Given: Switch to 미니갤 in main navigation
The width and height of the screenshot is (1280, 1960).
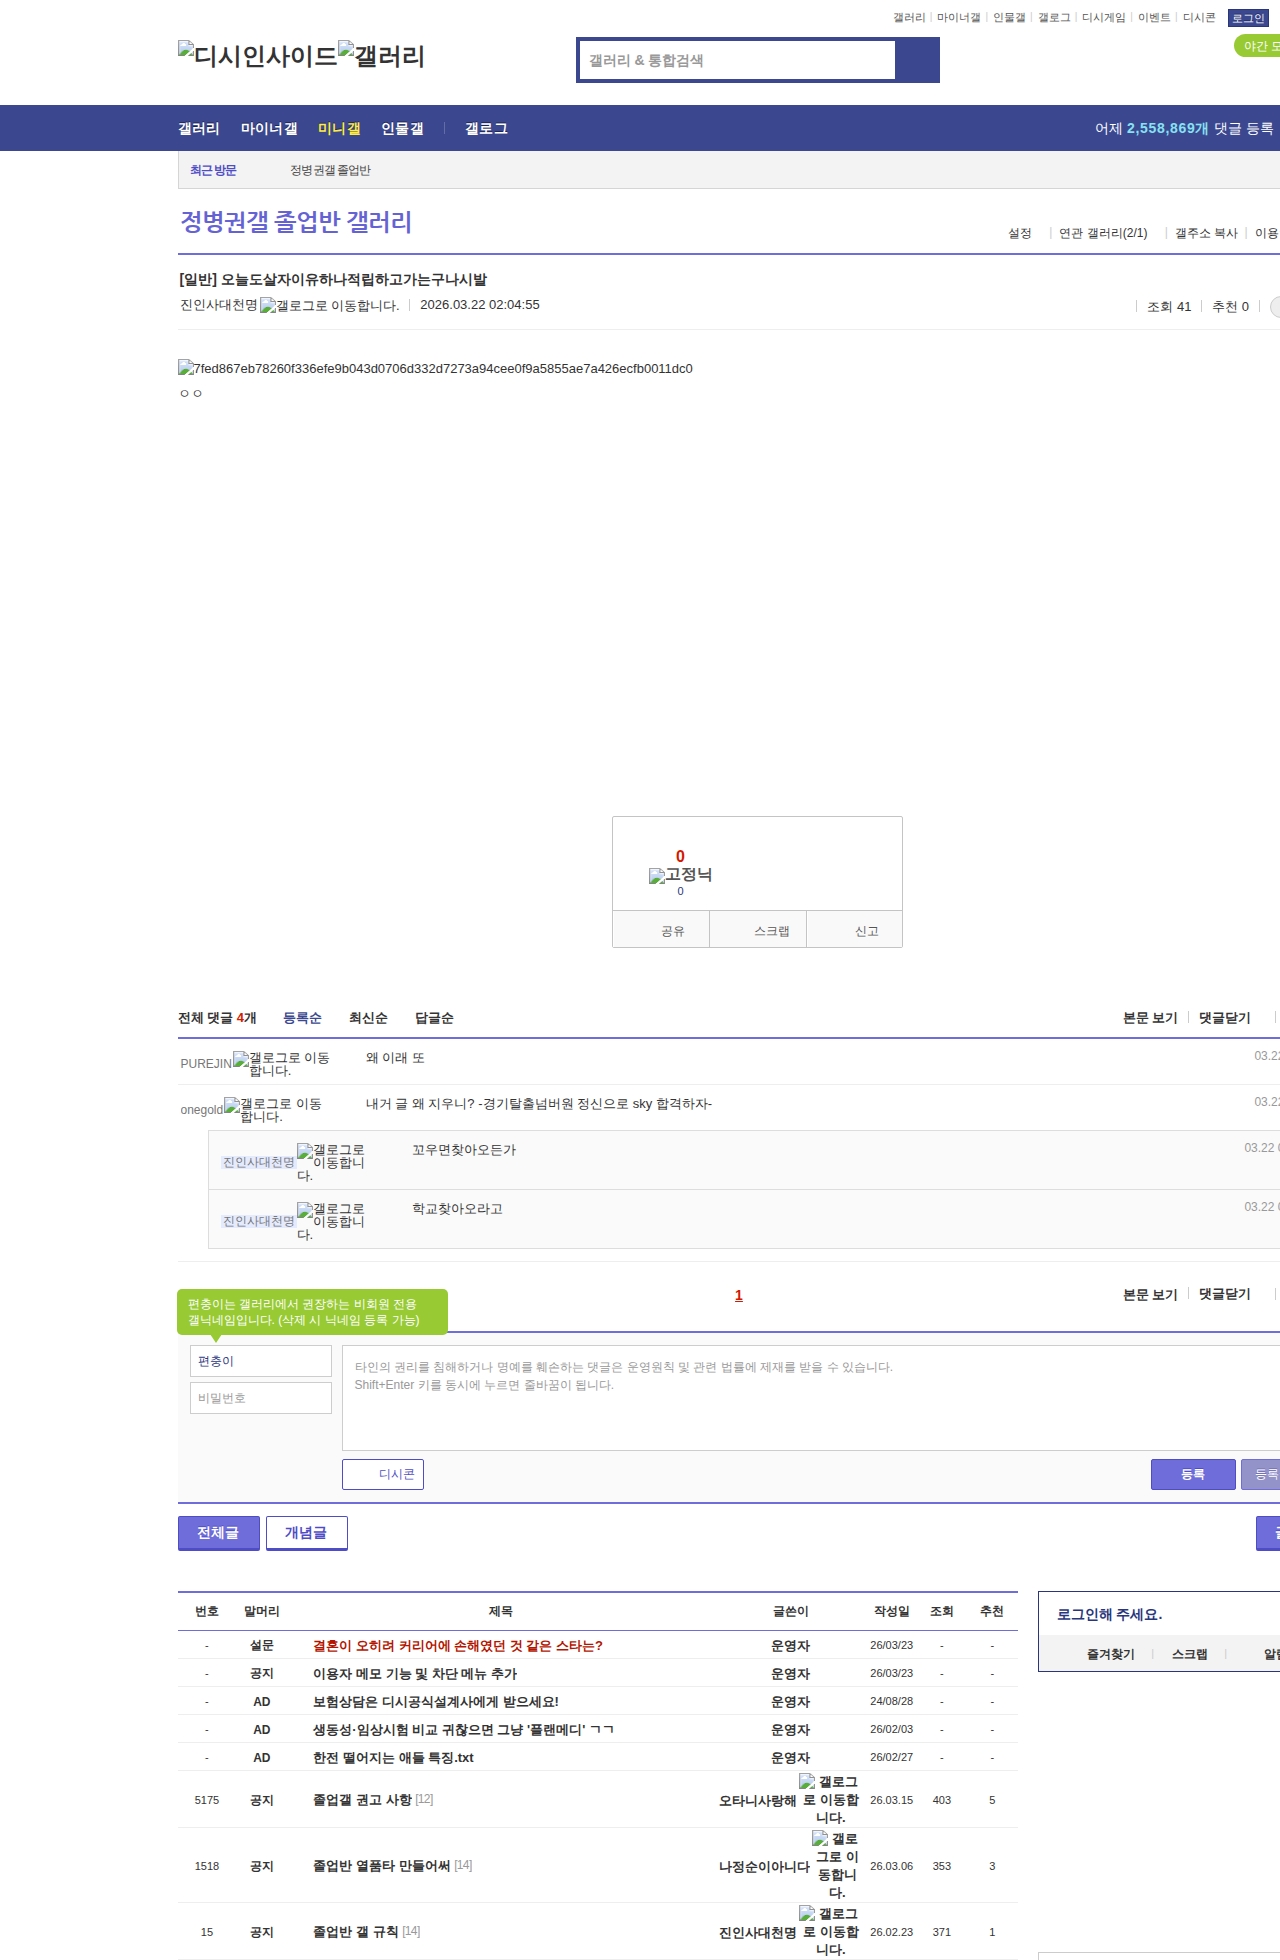Looking at the screenshot, I should [x=339, y=129].
